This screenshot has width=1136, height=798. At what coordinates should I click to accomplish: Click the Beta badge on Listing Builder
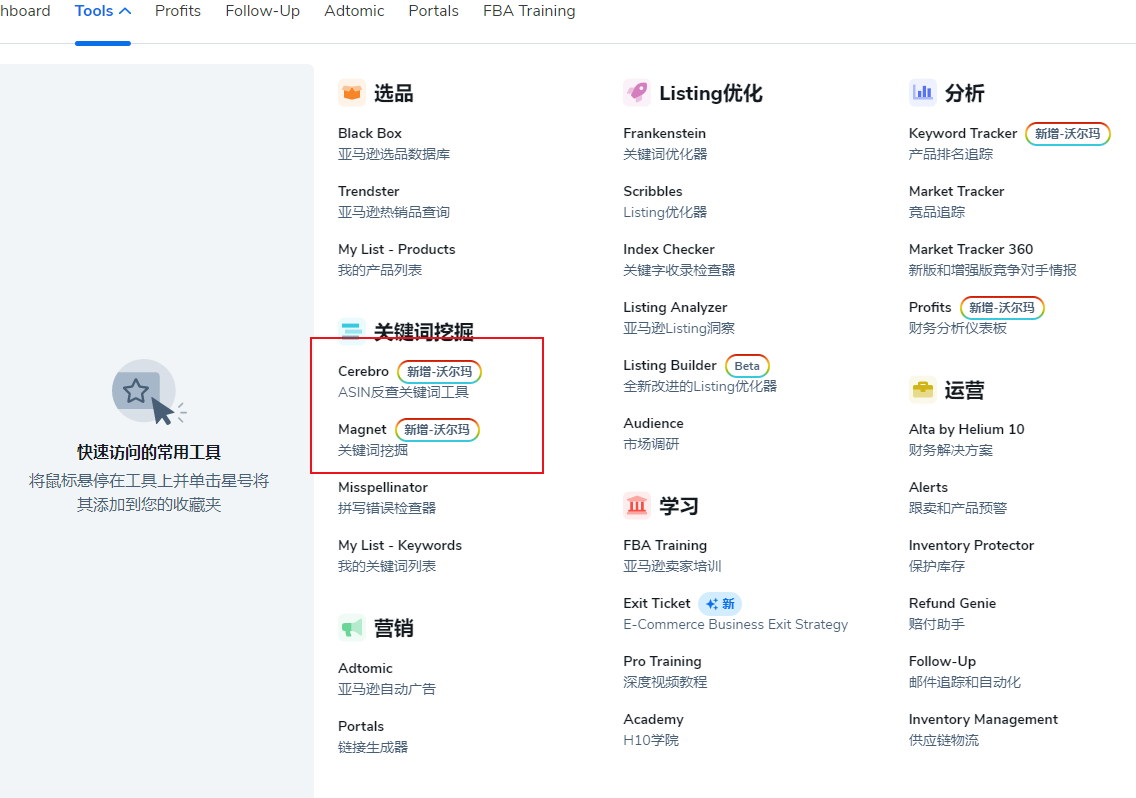(747, 366)
